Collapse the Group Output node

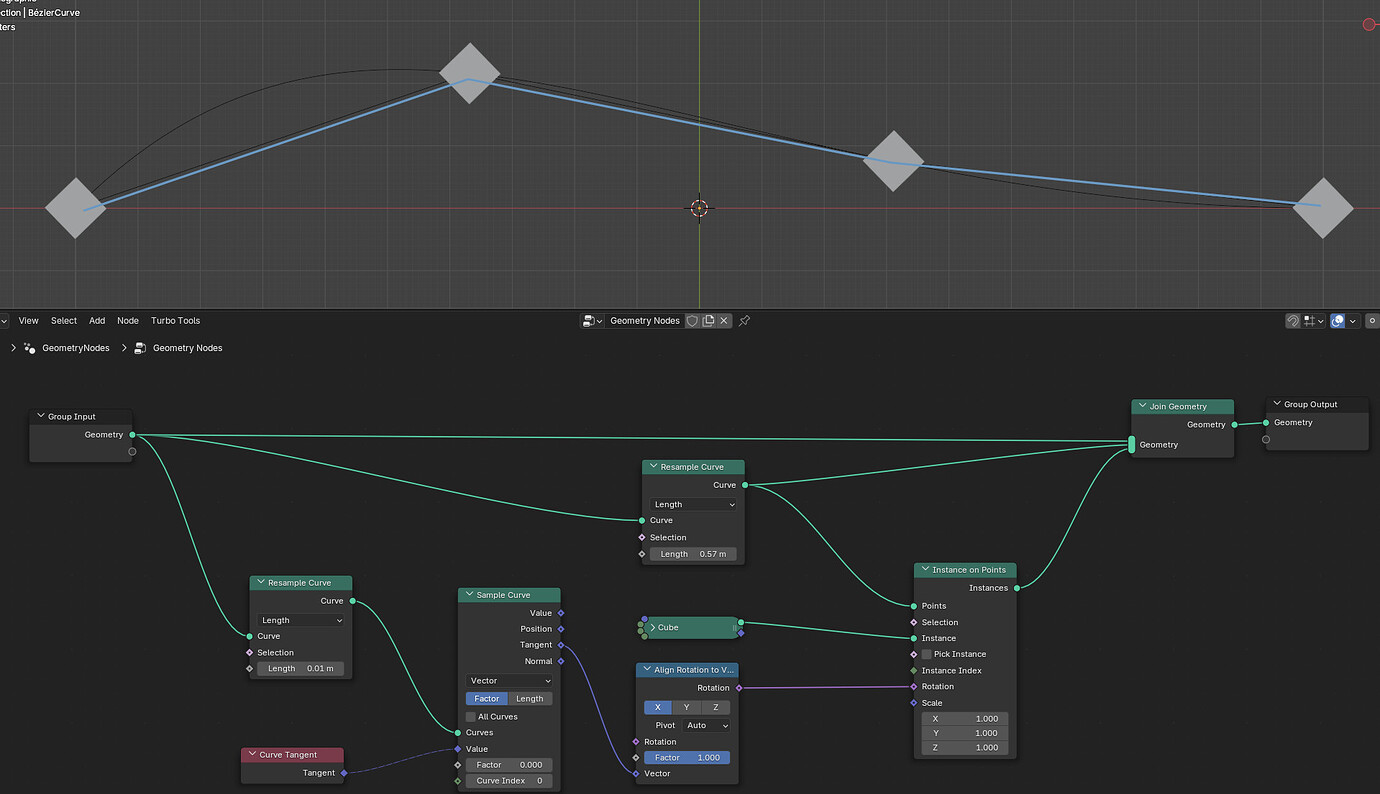point(1277,405)
